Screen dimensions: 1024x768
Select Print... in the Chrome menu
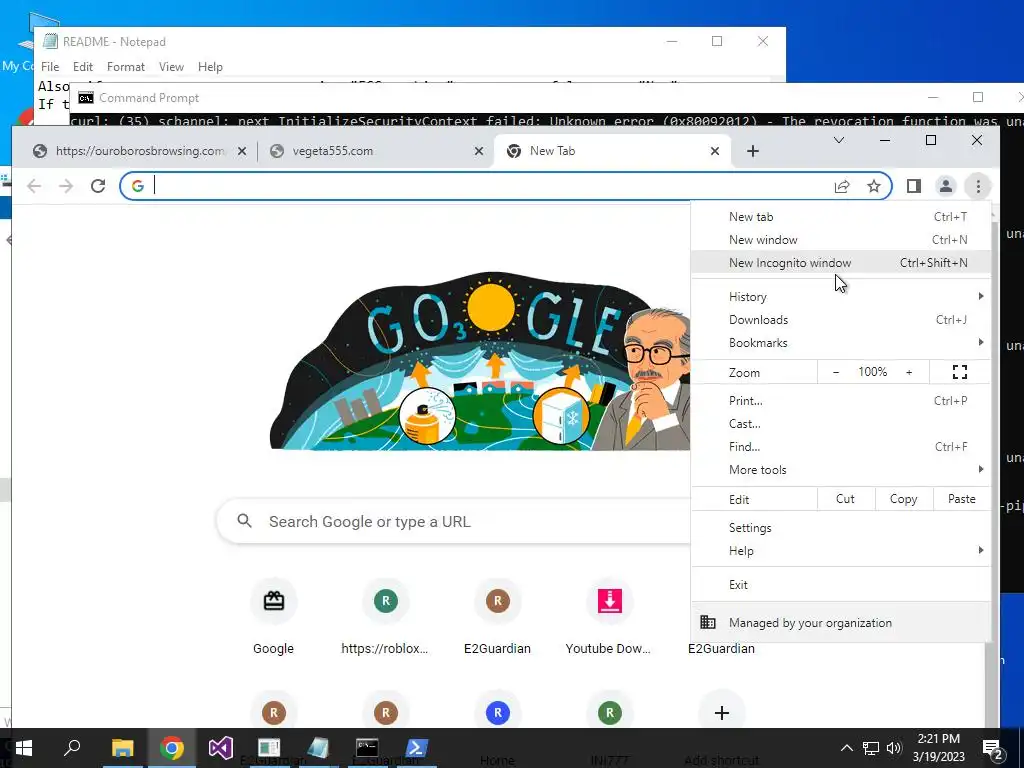pyautogui.click(x=841, y=401)
